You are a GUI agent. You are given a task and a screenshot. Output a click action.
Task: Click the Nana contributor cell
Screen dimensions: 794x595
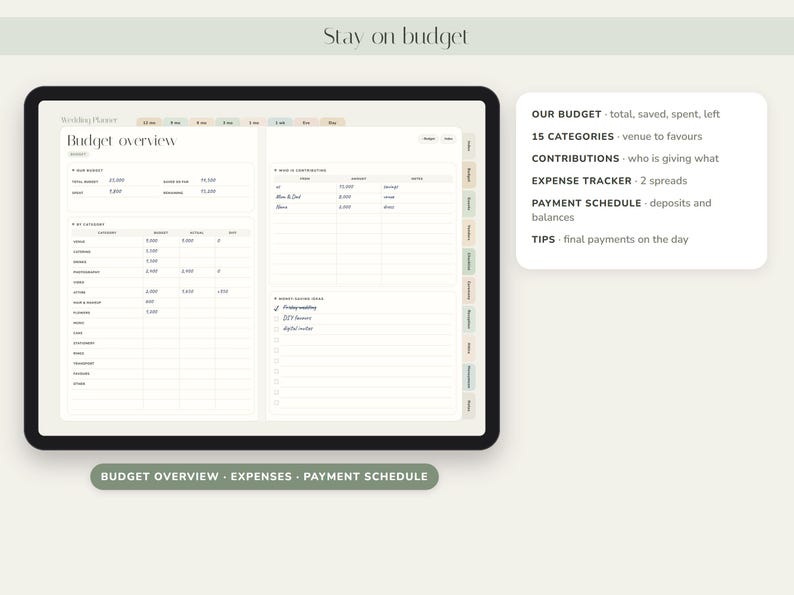pyautogui.click(x=305, y=207)
